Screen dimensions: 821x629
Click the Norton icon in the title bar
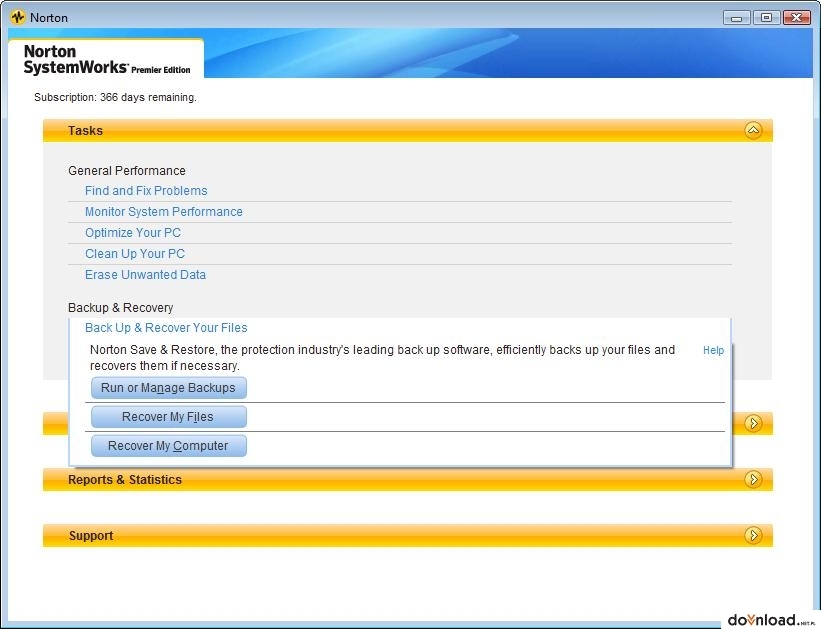point(17,17)
